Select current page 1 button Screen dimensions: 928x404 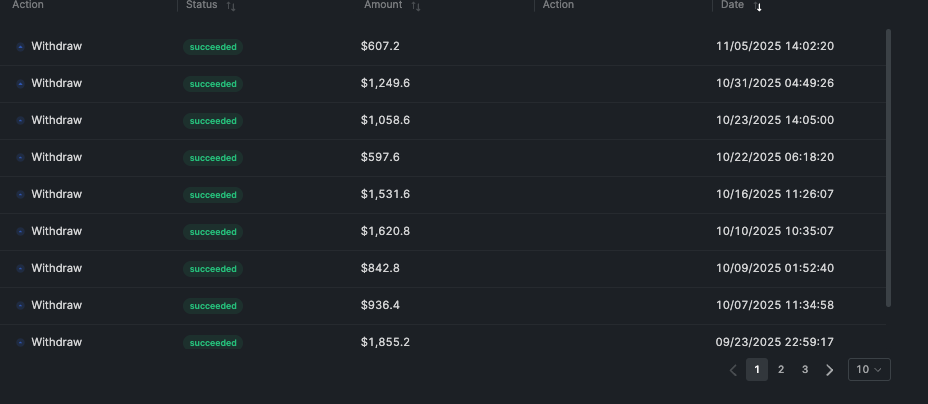tap(757, 370)
